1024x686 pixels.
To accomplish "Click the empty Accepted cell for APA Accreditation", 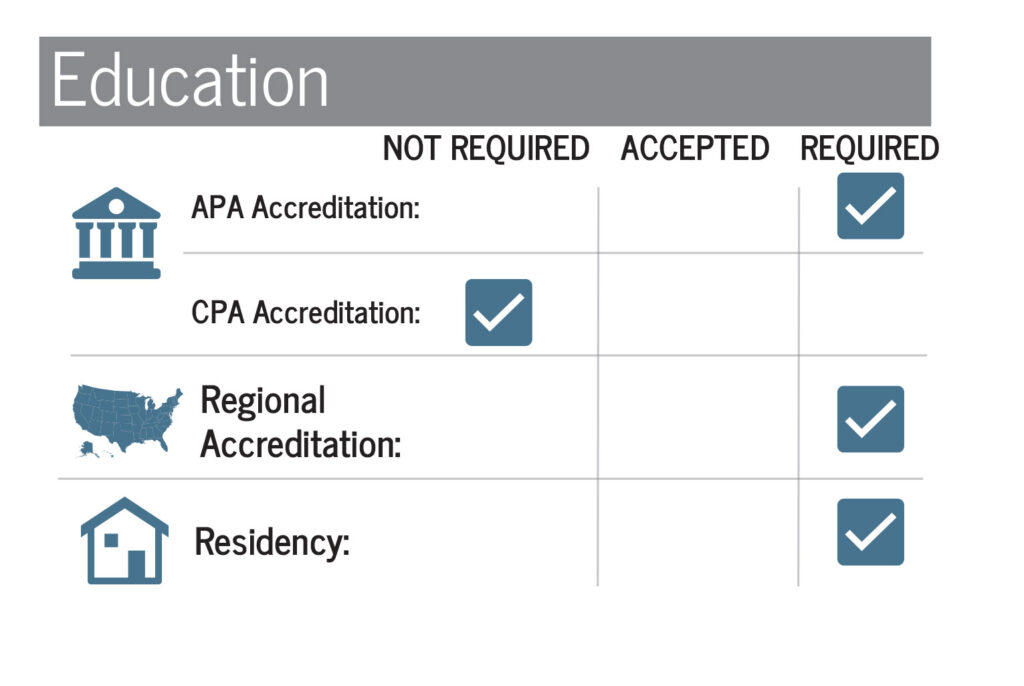I will [698, 220].
